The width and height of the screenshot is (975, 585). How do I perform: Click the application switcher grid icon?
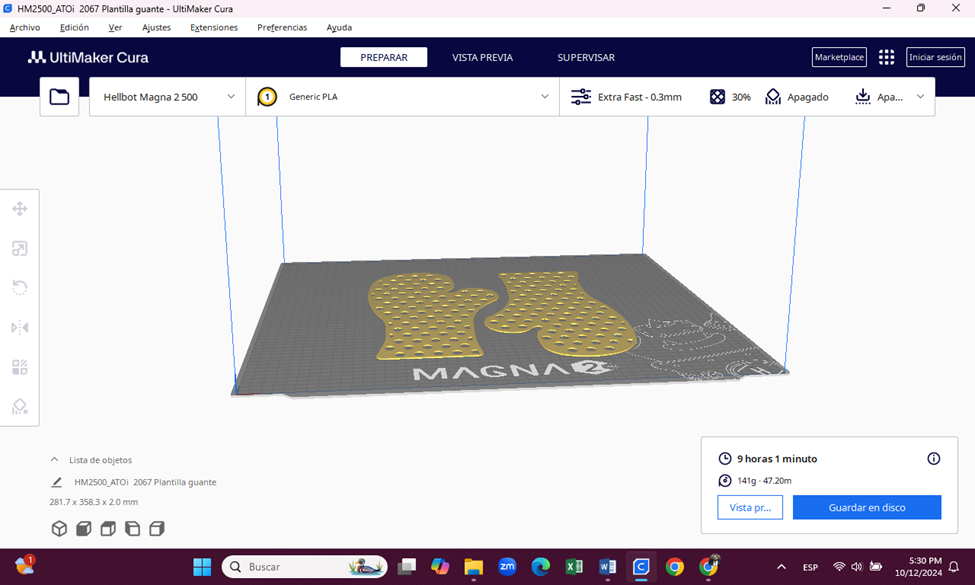886,57
